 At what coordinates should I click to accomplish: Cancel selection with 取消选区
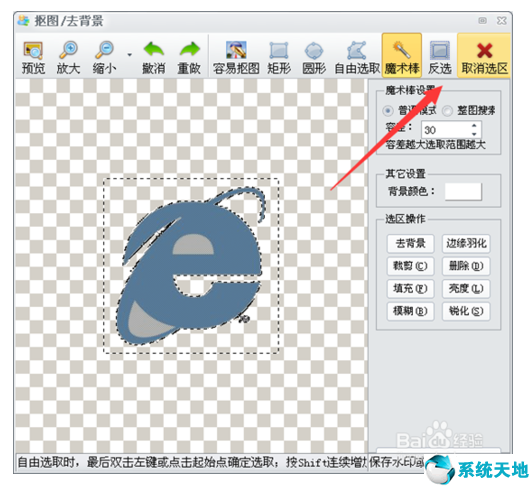484,56
